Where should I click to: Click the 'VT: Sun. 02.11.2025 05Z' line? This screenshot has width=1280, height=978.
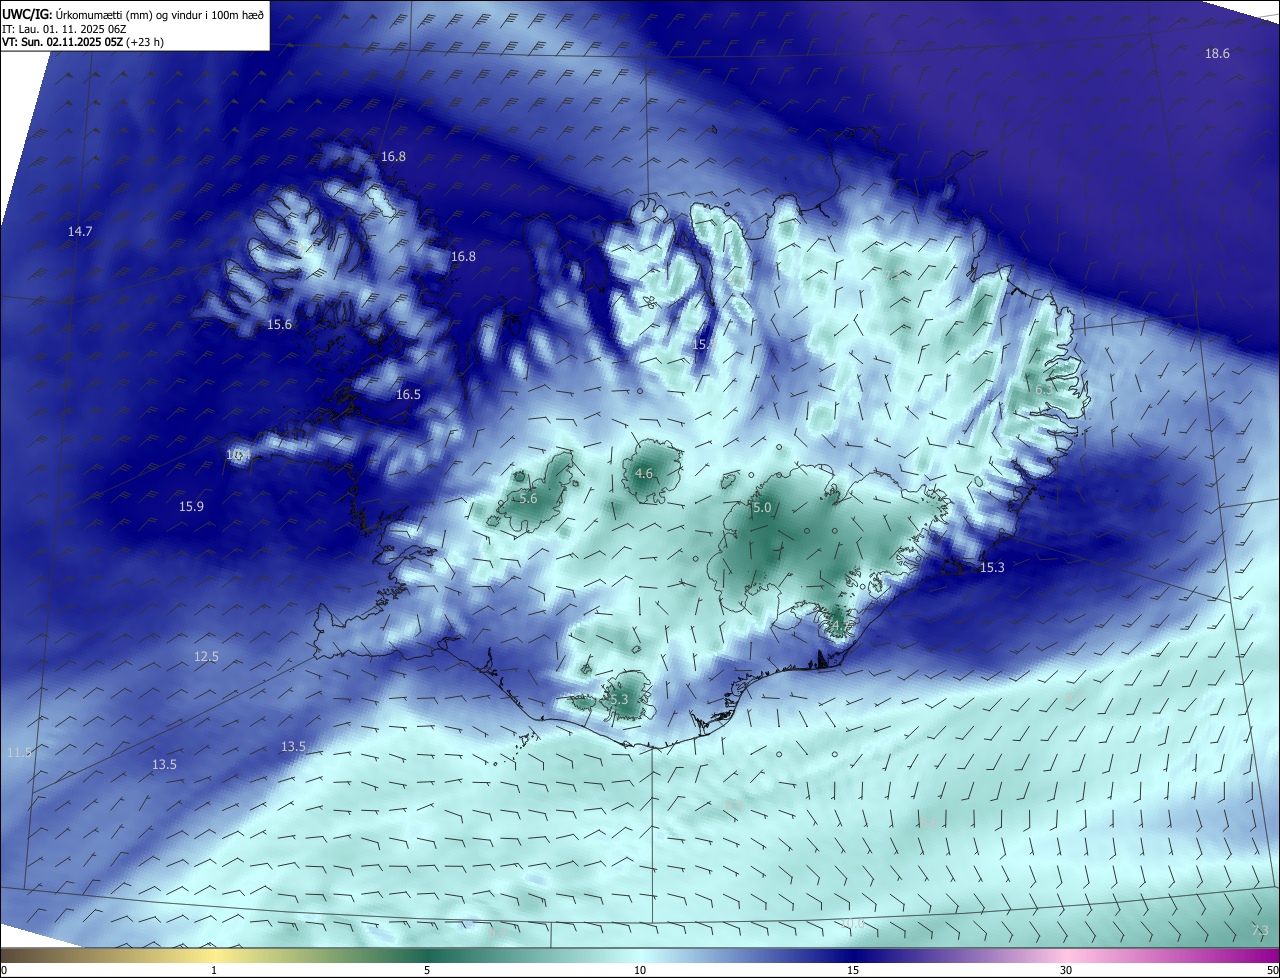83,42
